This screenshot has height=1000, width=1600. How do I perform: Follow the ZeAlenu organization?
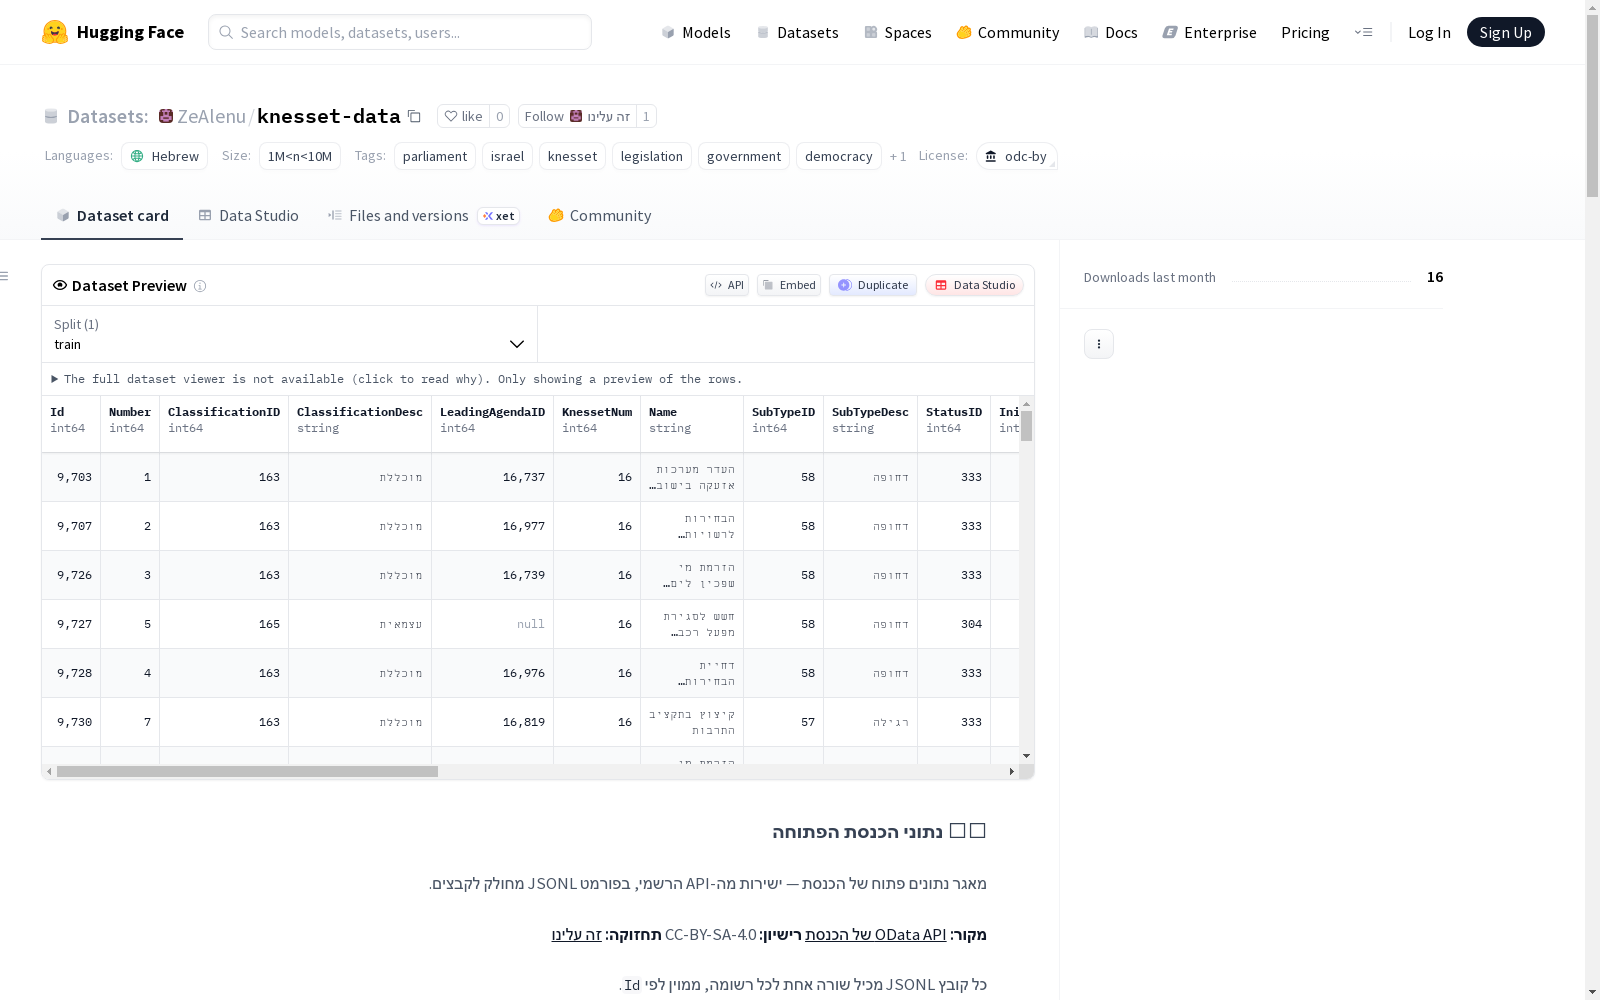(x=577, y=116)
